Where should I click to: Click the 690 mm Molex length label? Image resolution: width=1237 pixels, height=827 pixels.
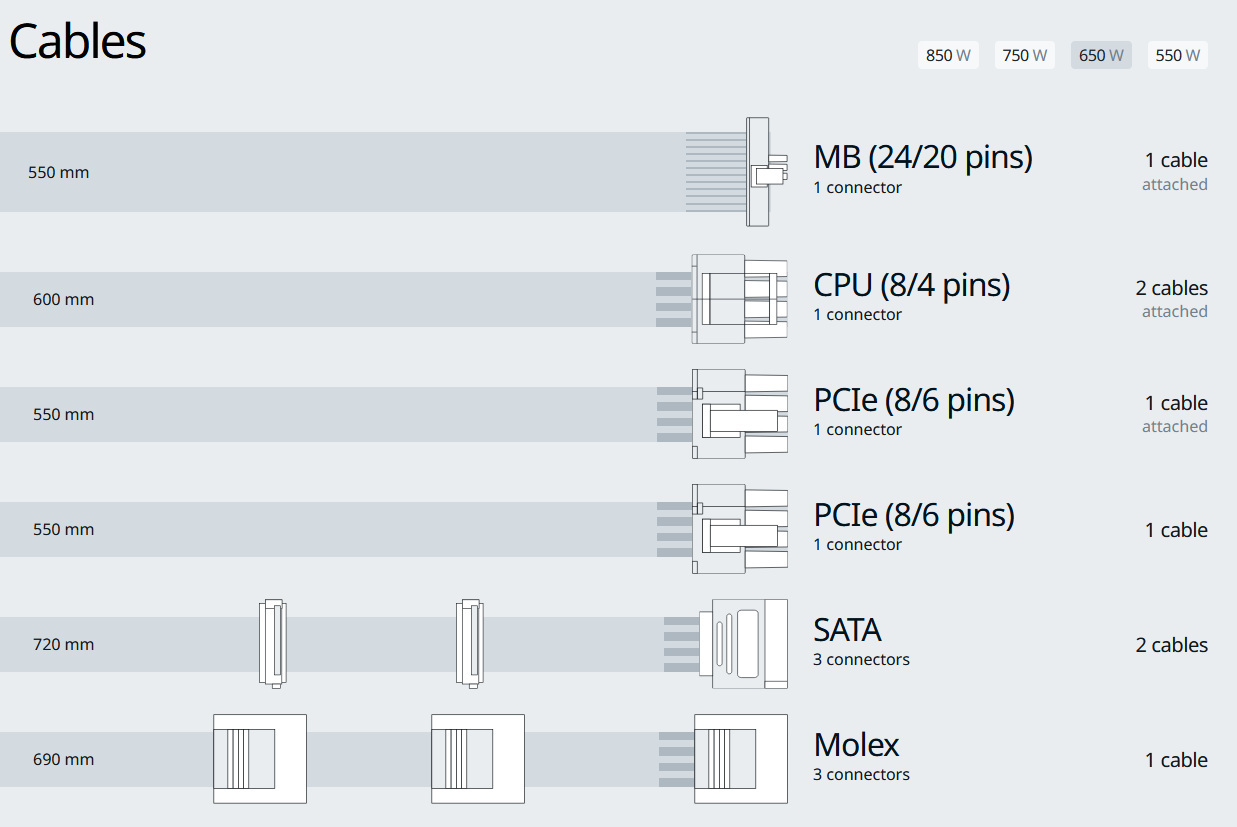63,760
